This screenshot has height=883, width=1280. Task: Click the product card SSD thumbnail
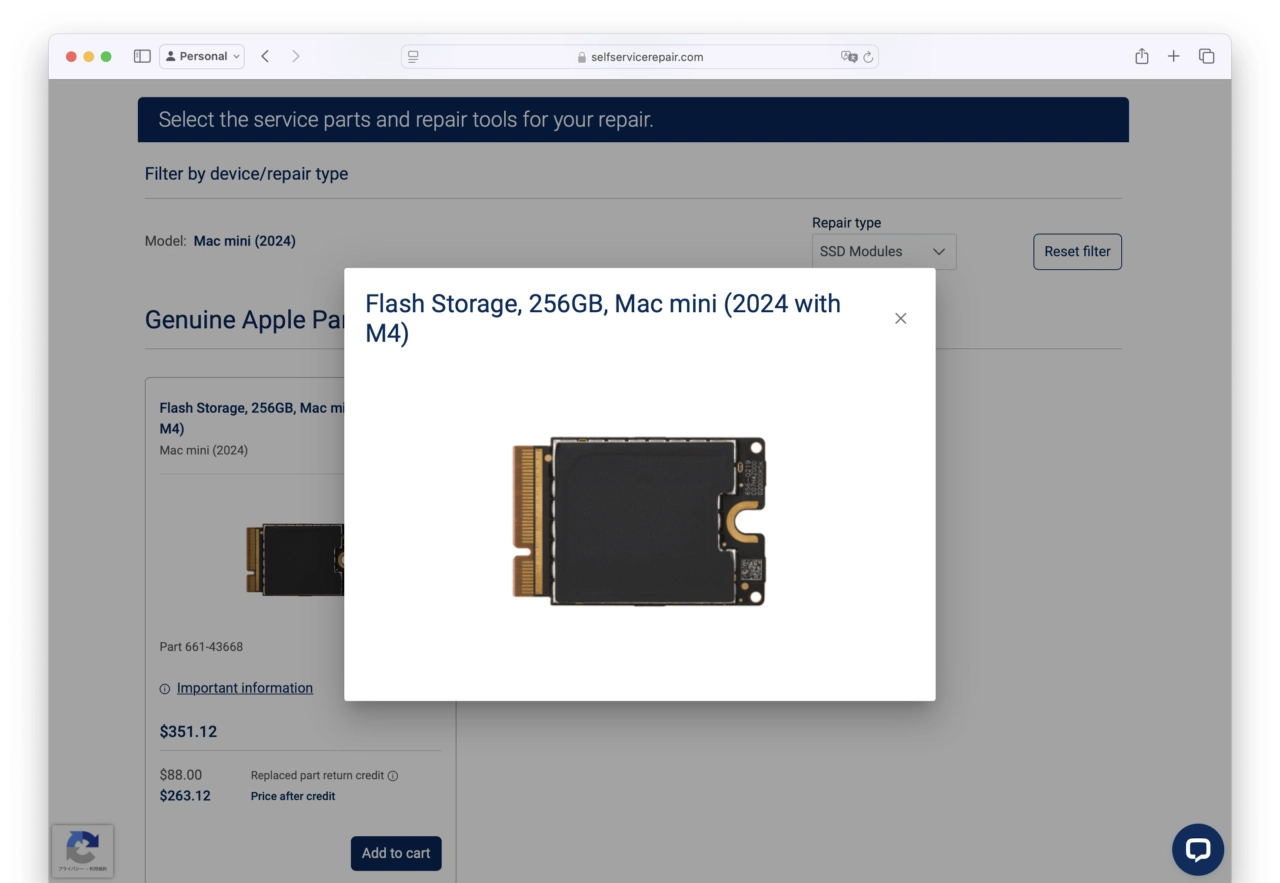[x=296, y=560]
